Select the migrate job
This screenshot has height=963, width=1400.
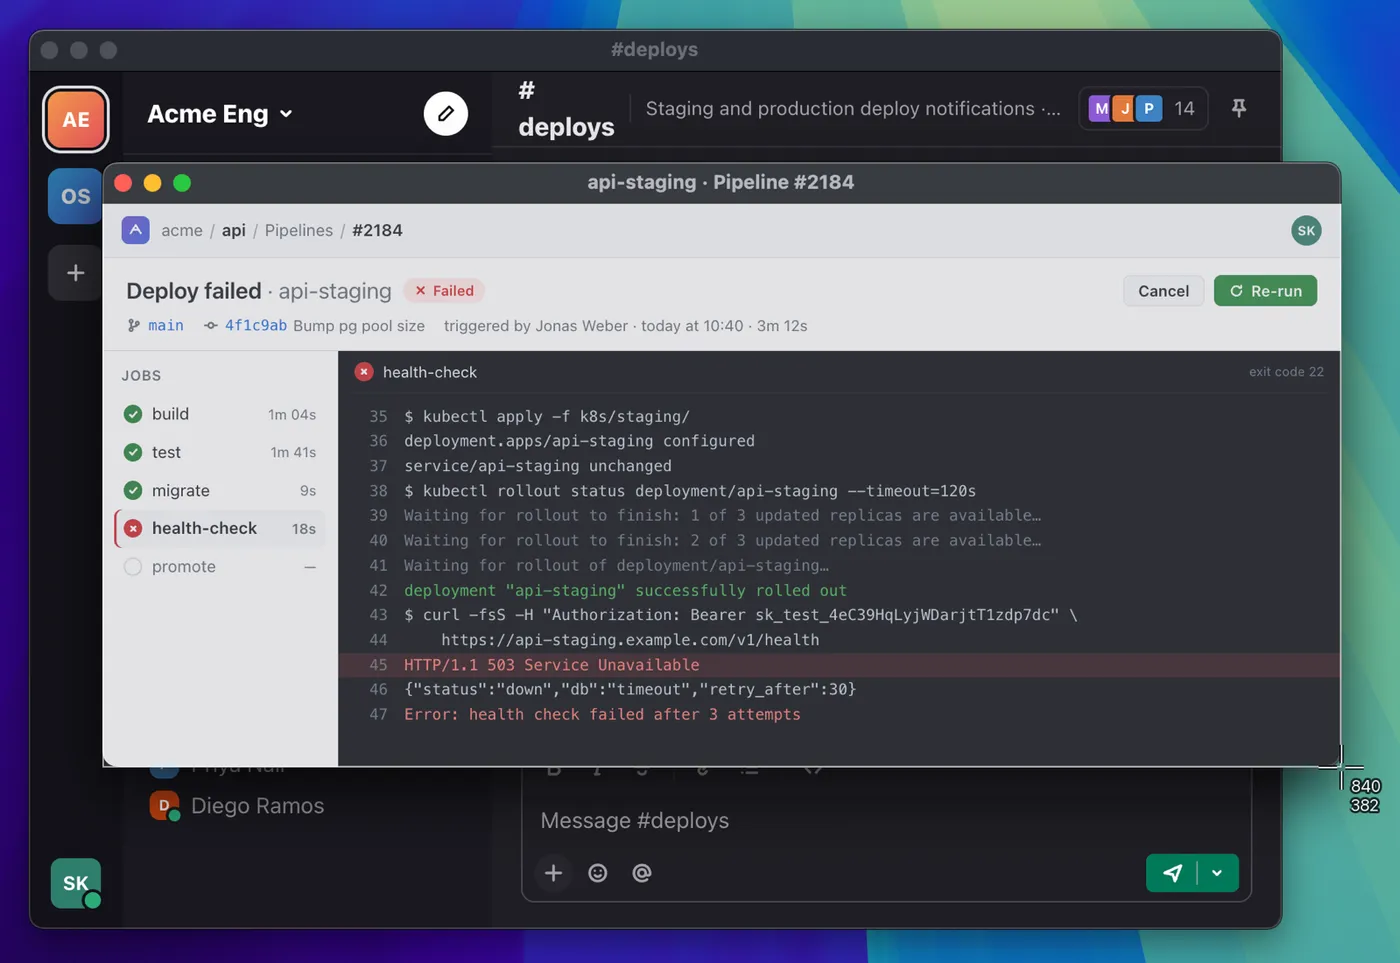(220, 490)
